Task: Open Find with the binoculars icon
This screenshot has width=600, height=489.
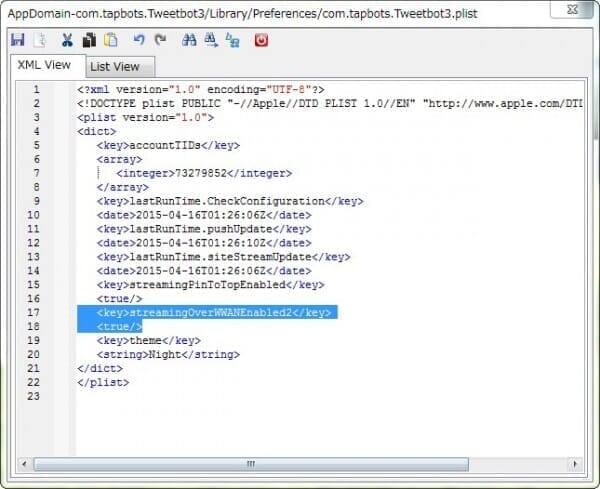Action: point(189,40)
